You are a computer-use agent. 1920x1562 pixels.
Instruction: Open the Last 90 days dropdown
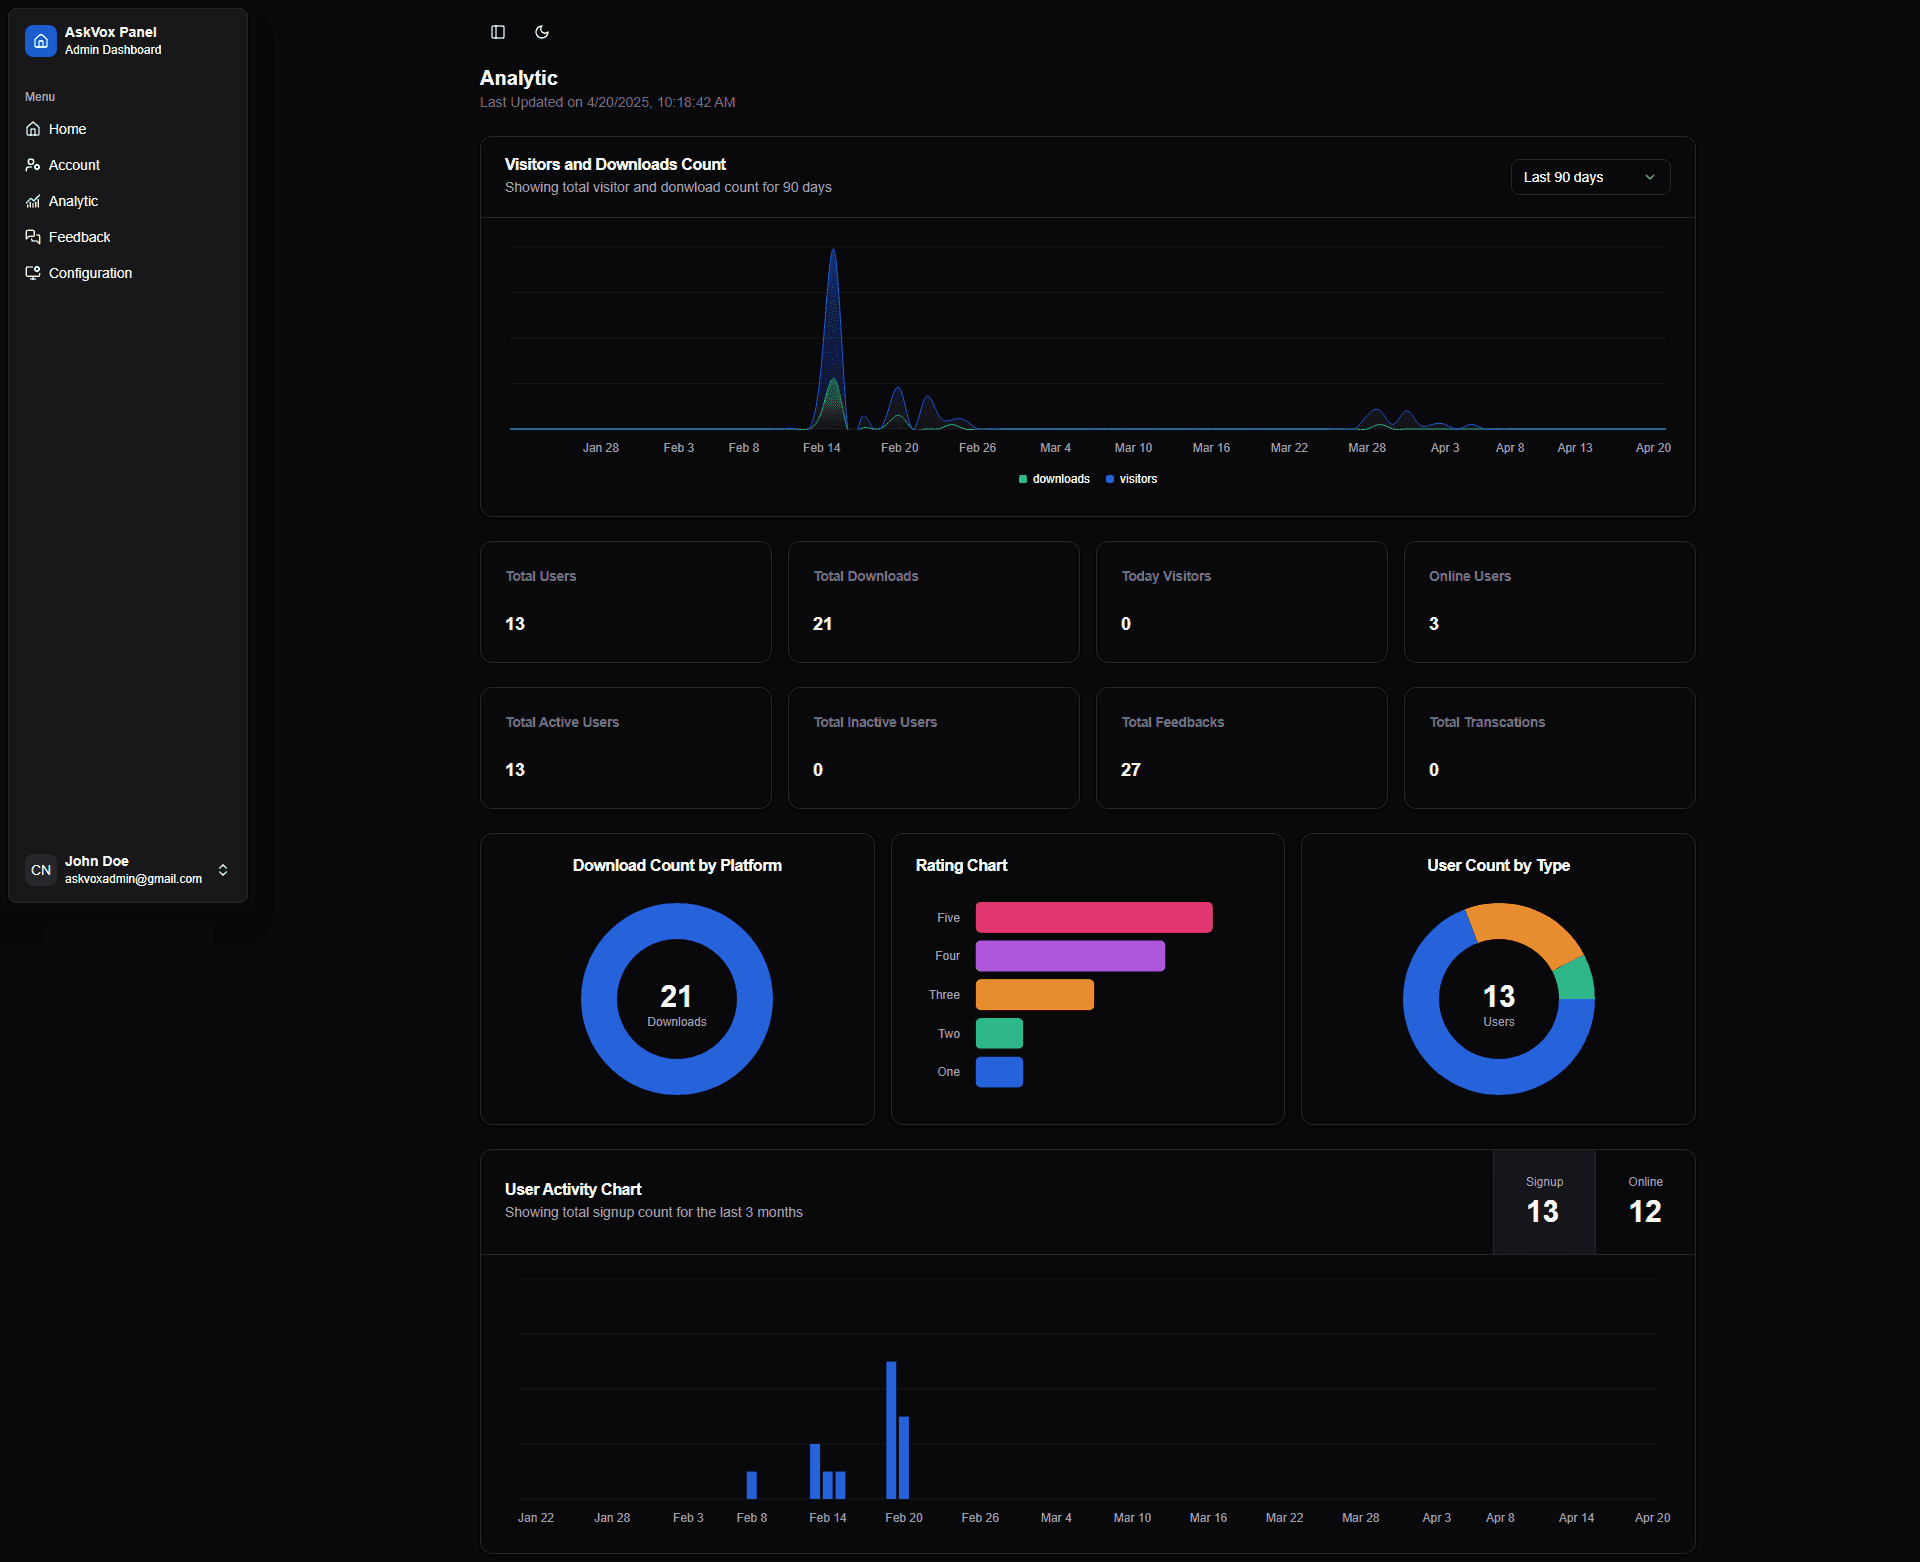1589,177
